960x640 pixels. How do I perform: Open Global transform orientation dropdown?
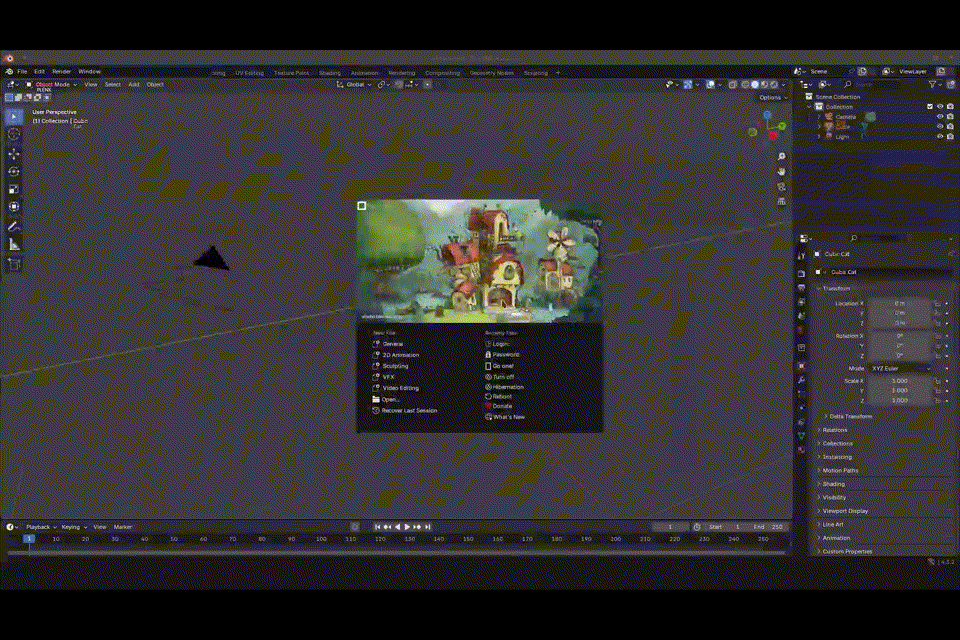point(354,85)
